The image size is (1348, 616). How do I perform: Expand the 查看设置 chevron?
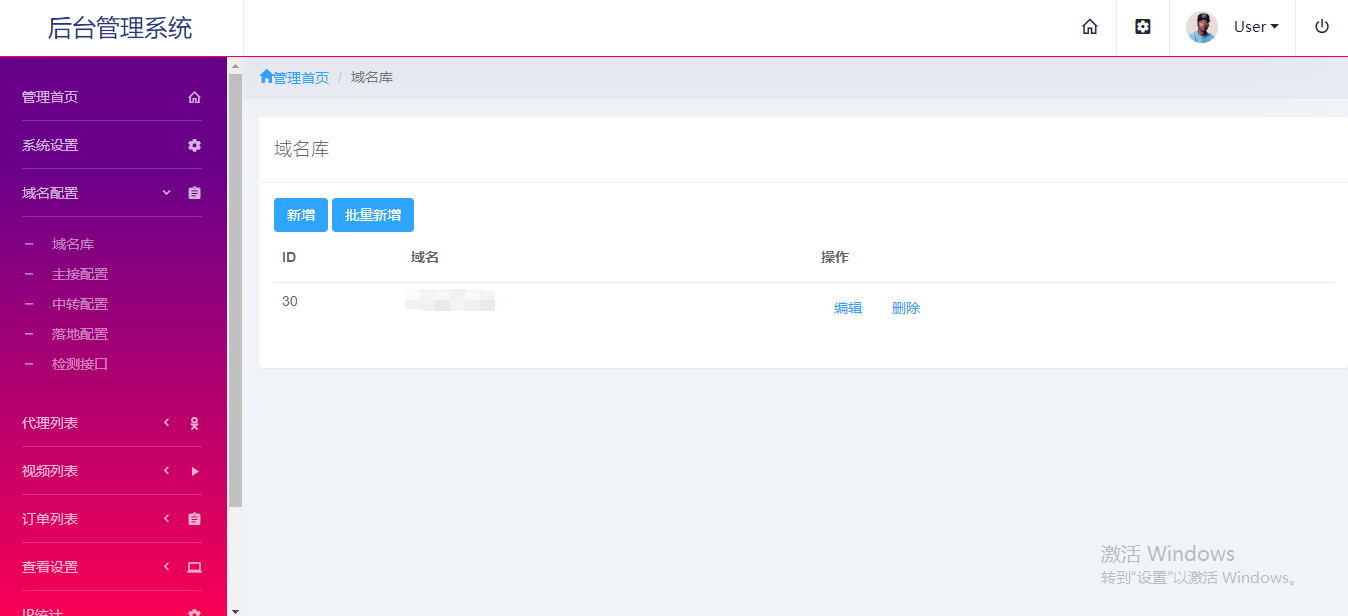pyautogui.click(x=167, y=567)
